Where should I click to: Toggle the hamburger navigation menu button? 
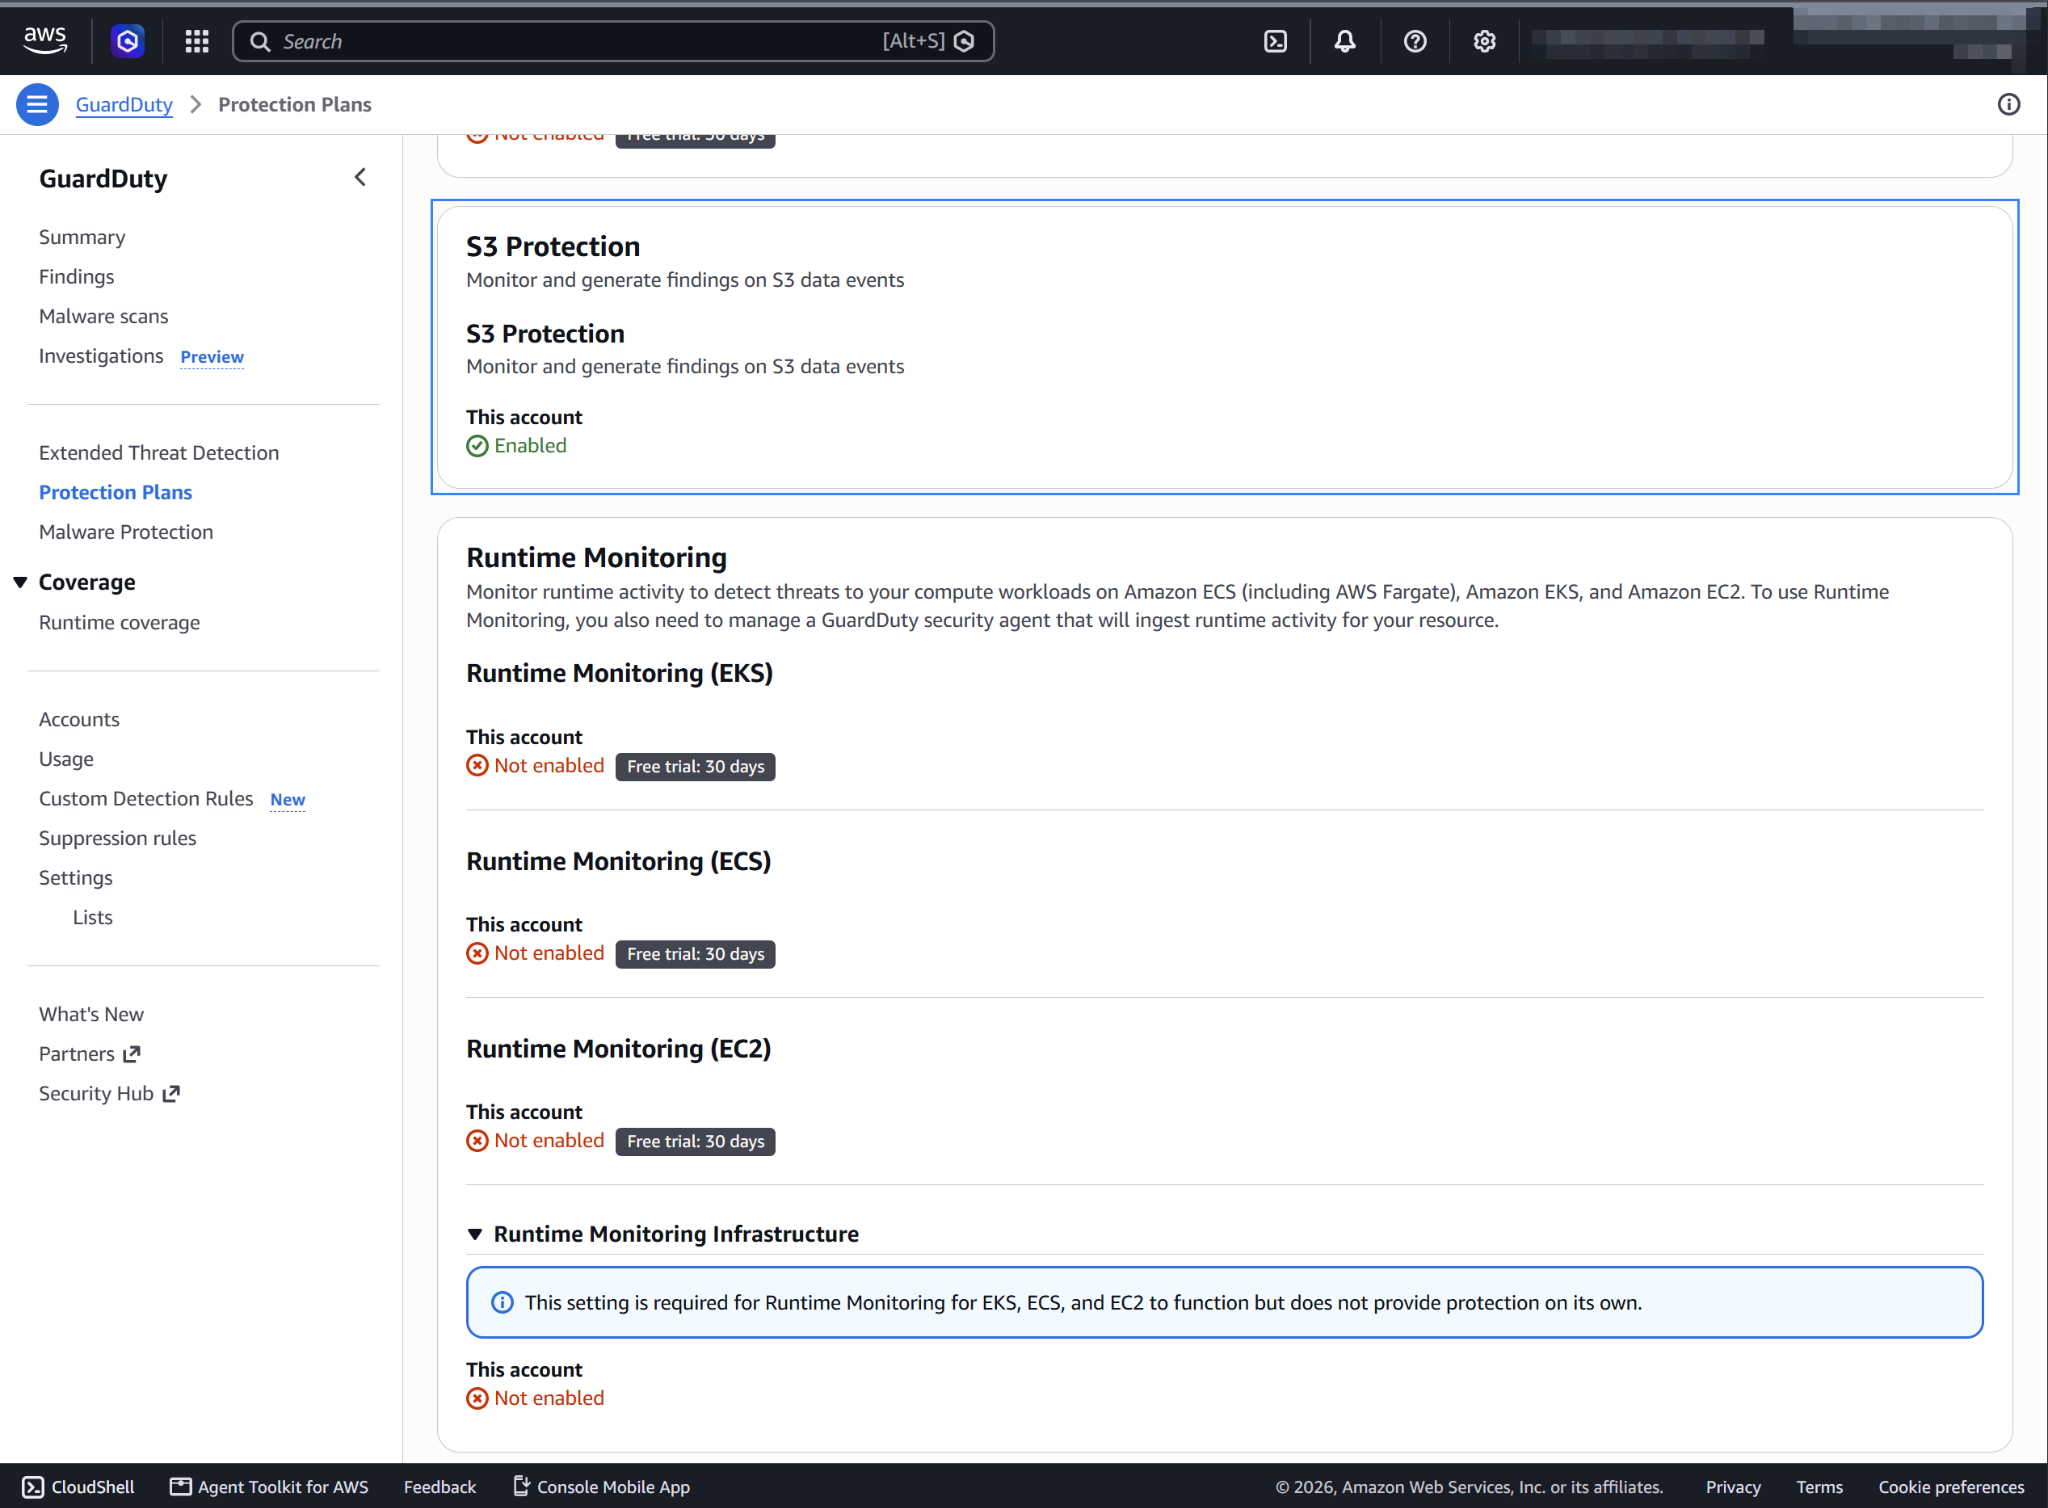pos(37,104)
